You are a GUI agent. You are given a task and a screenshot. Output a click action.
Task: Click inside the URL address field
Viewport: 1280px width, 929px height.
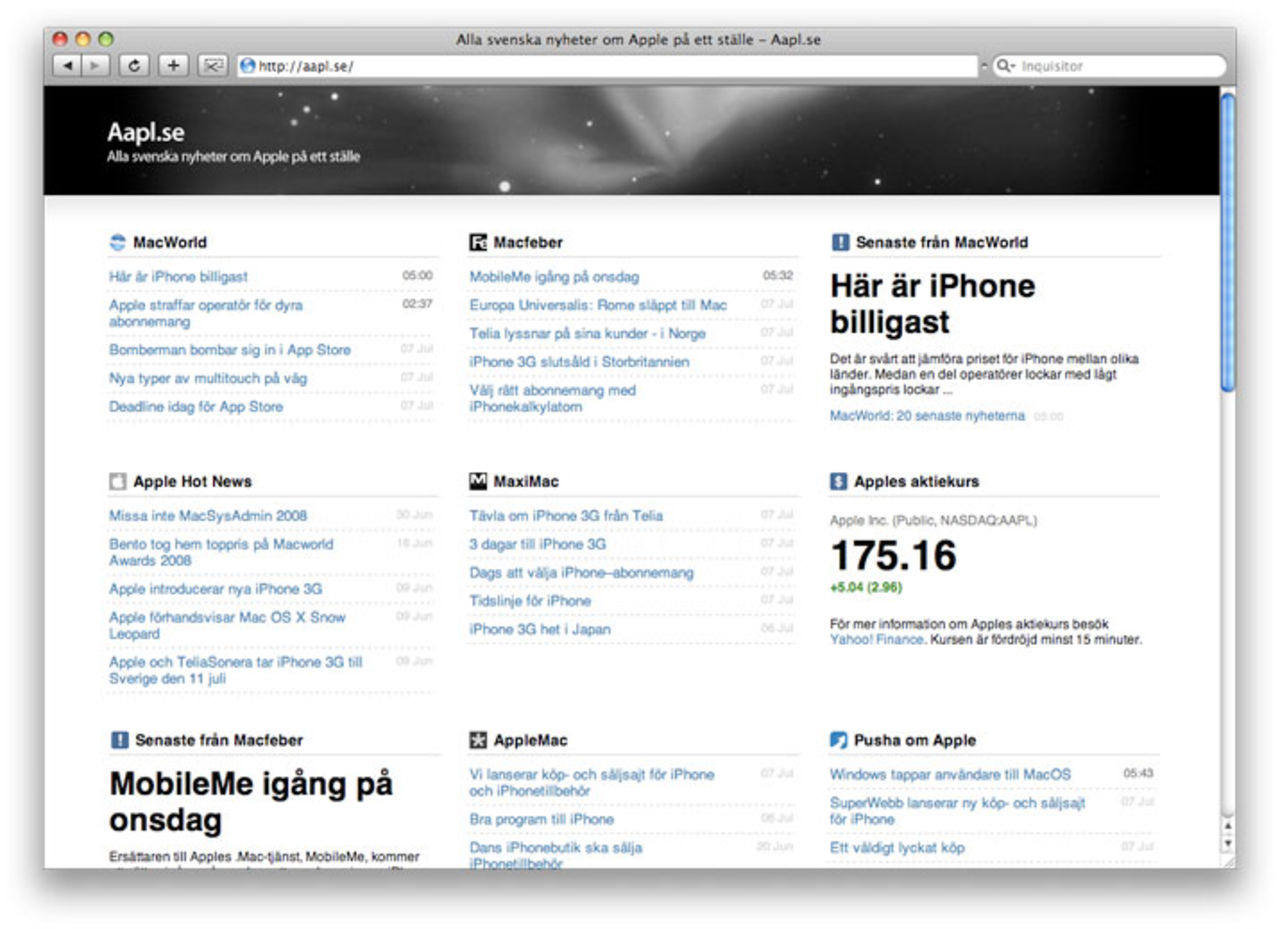500,65
